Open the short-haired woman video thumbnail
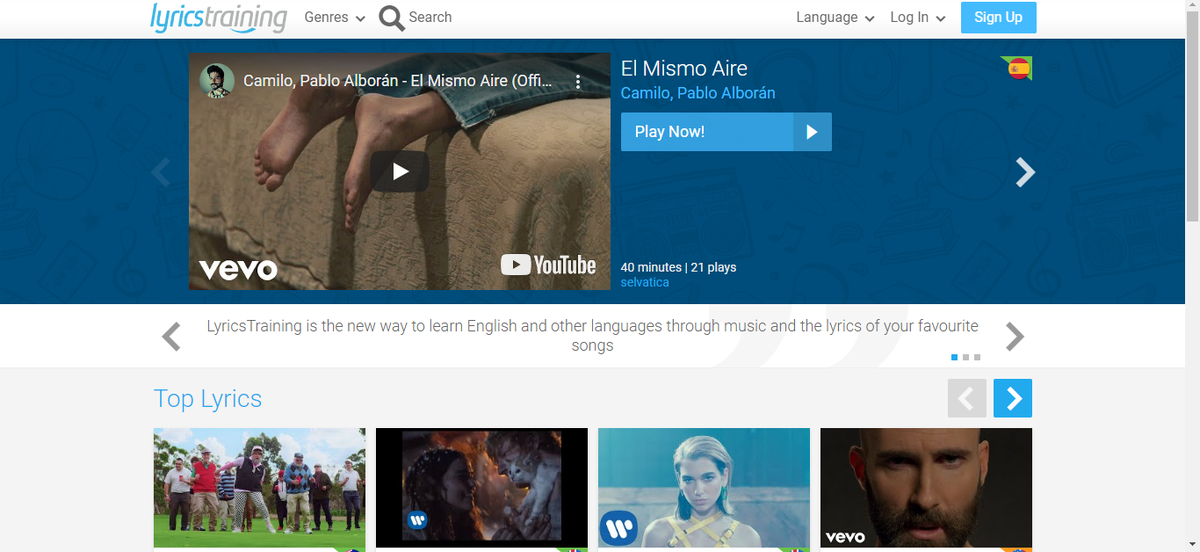This screenshot has width=1200, height=552. (704, 488)
